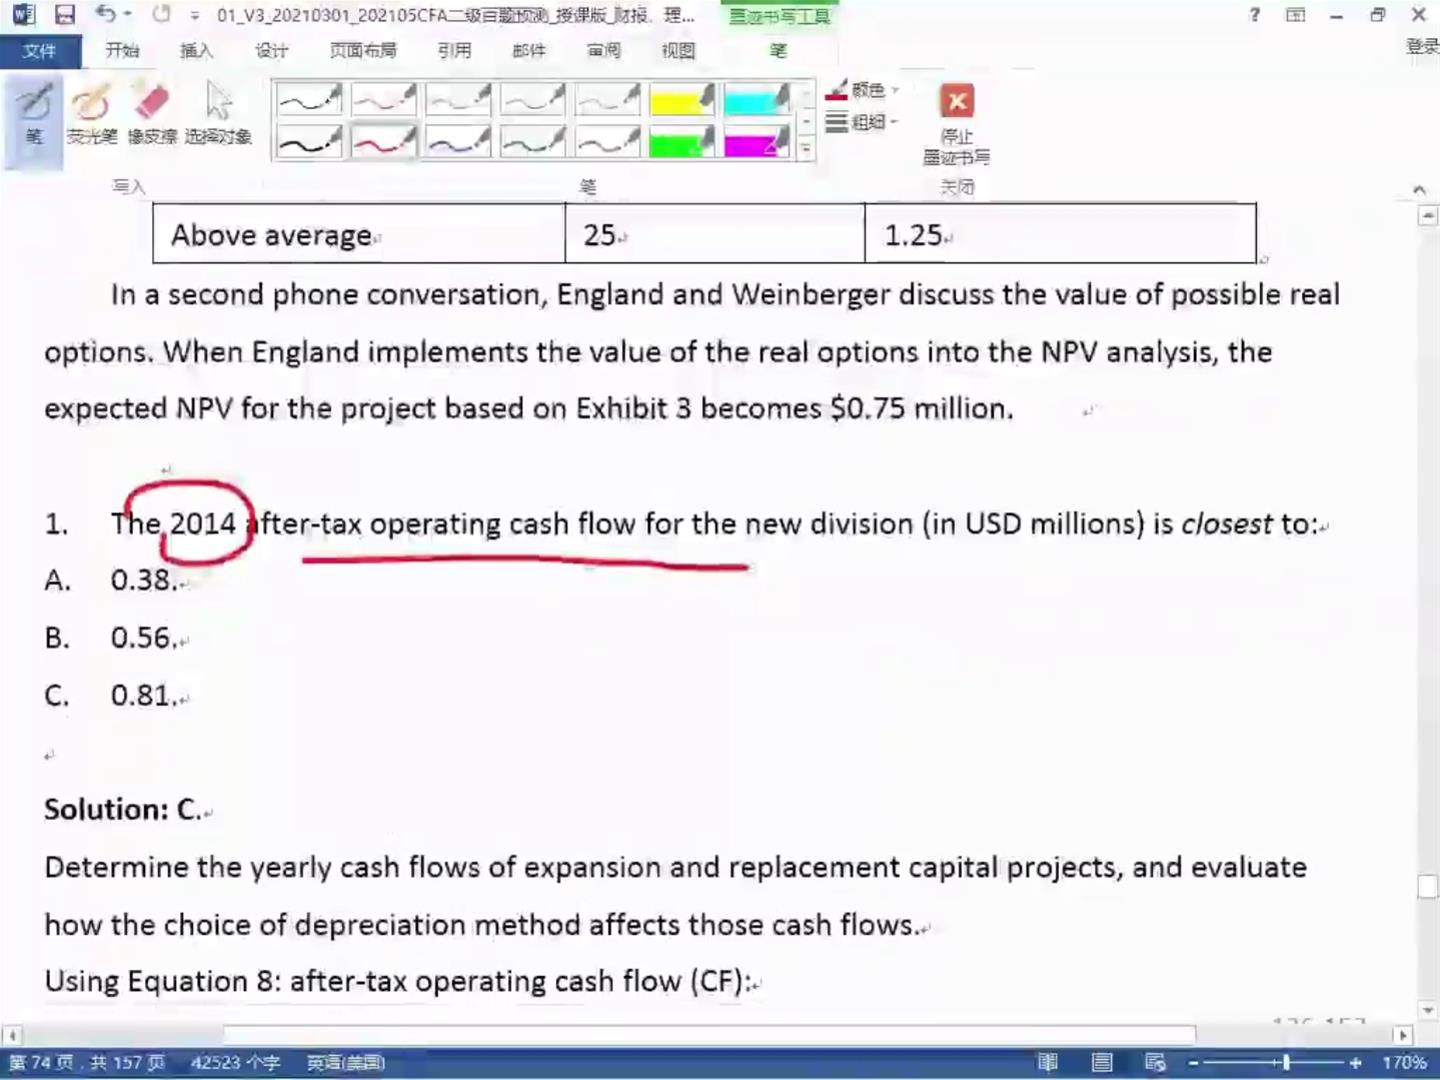This screenshot has width=1440, height=1080.
Task: Choose the fourth pen in bottom row
Action: 533,141
